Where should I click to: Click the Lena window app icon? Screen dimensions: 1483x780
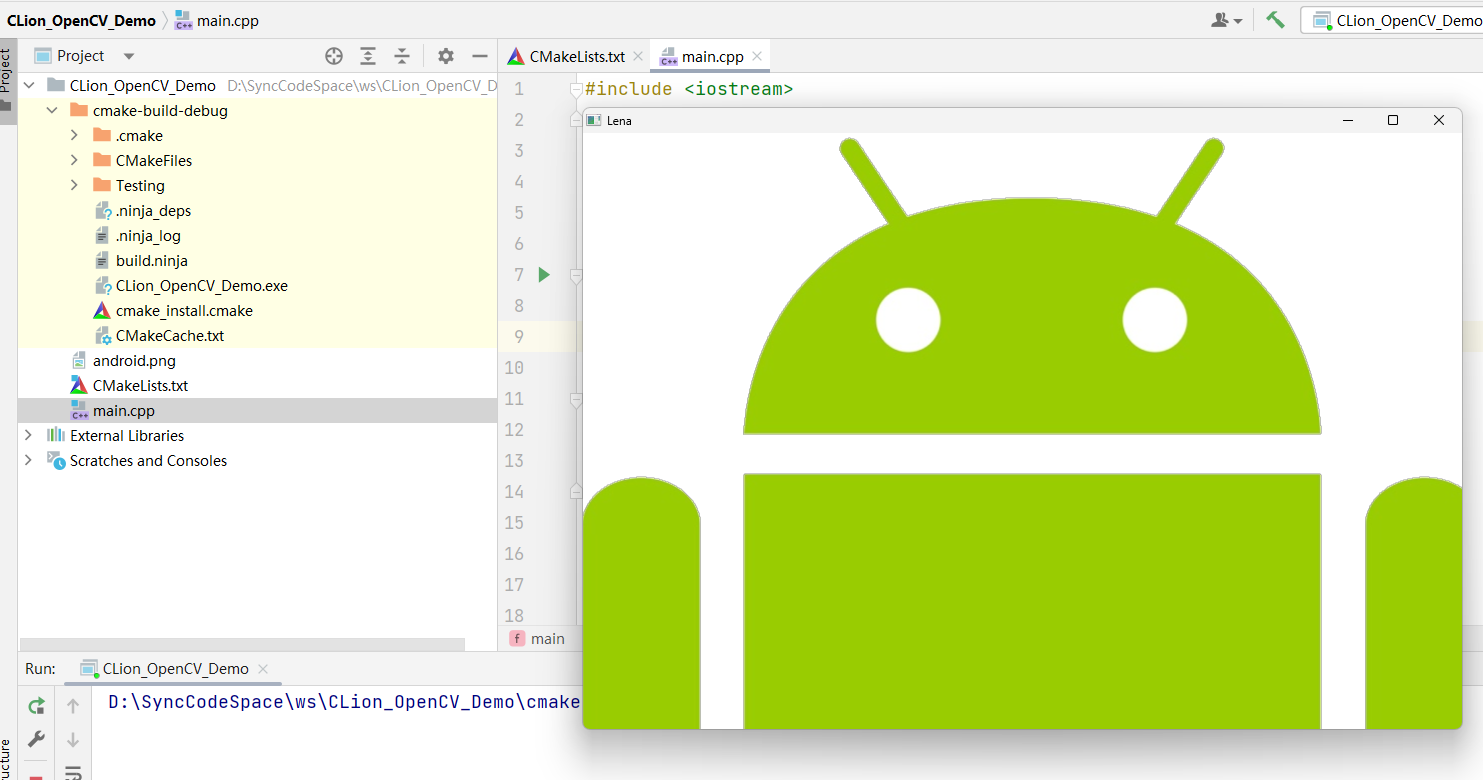tap(594, 120)
